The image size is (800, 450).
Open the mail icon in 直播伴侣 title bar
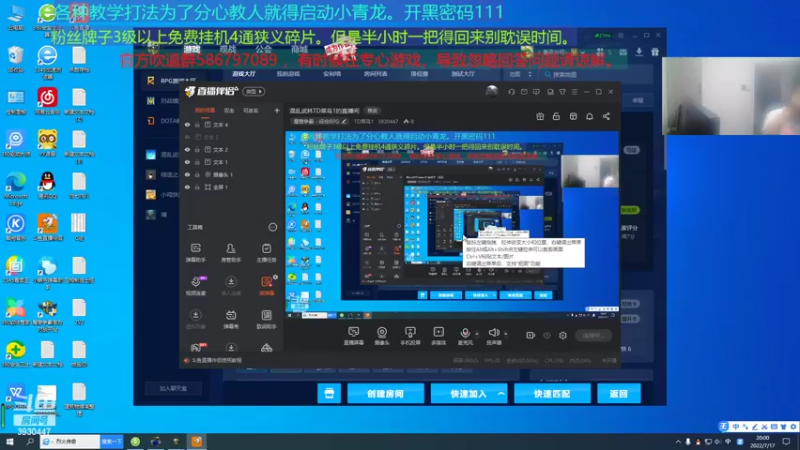[524, 92]
